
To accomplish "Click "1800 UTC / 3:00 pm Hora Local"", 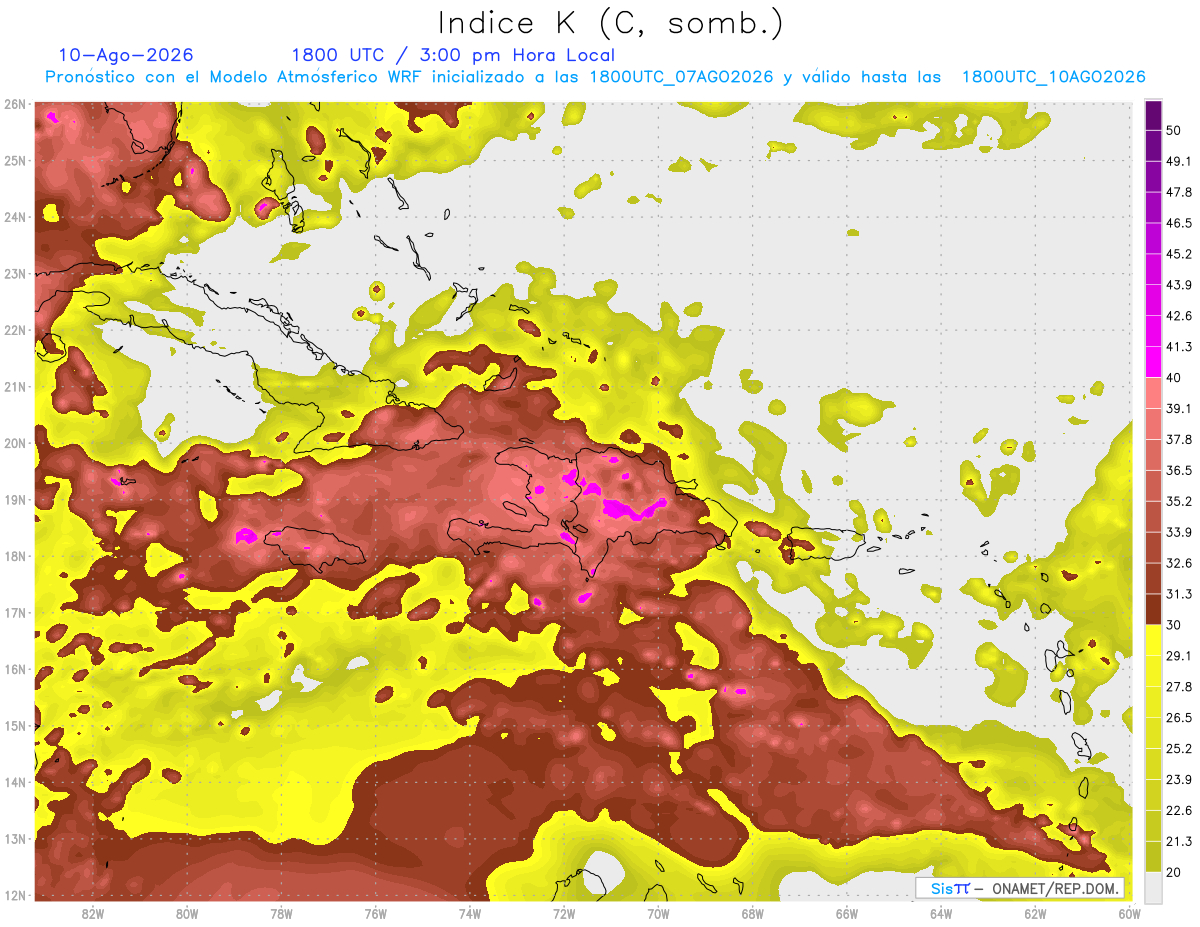I will [x=453, y=55].
